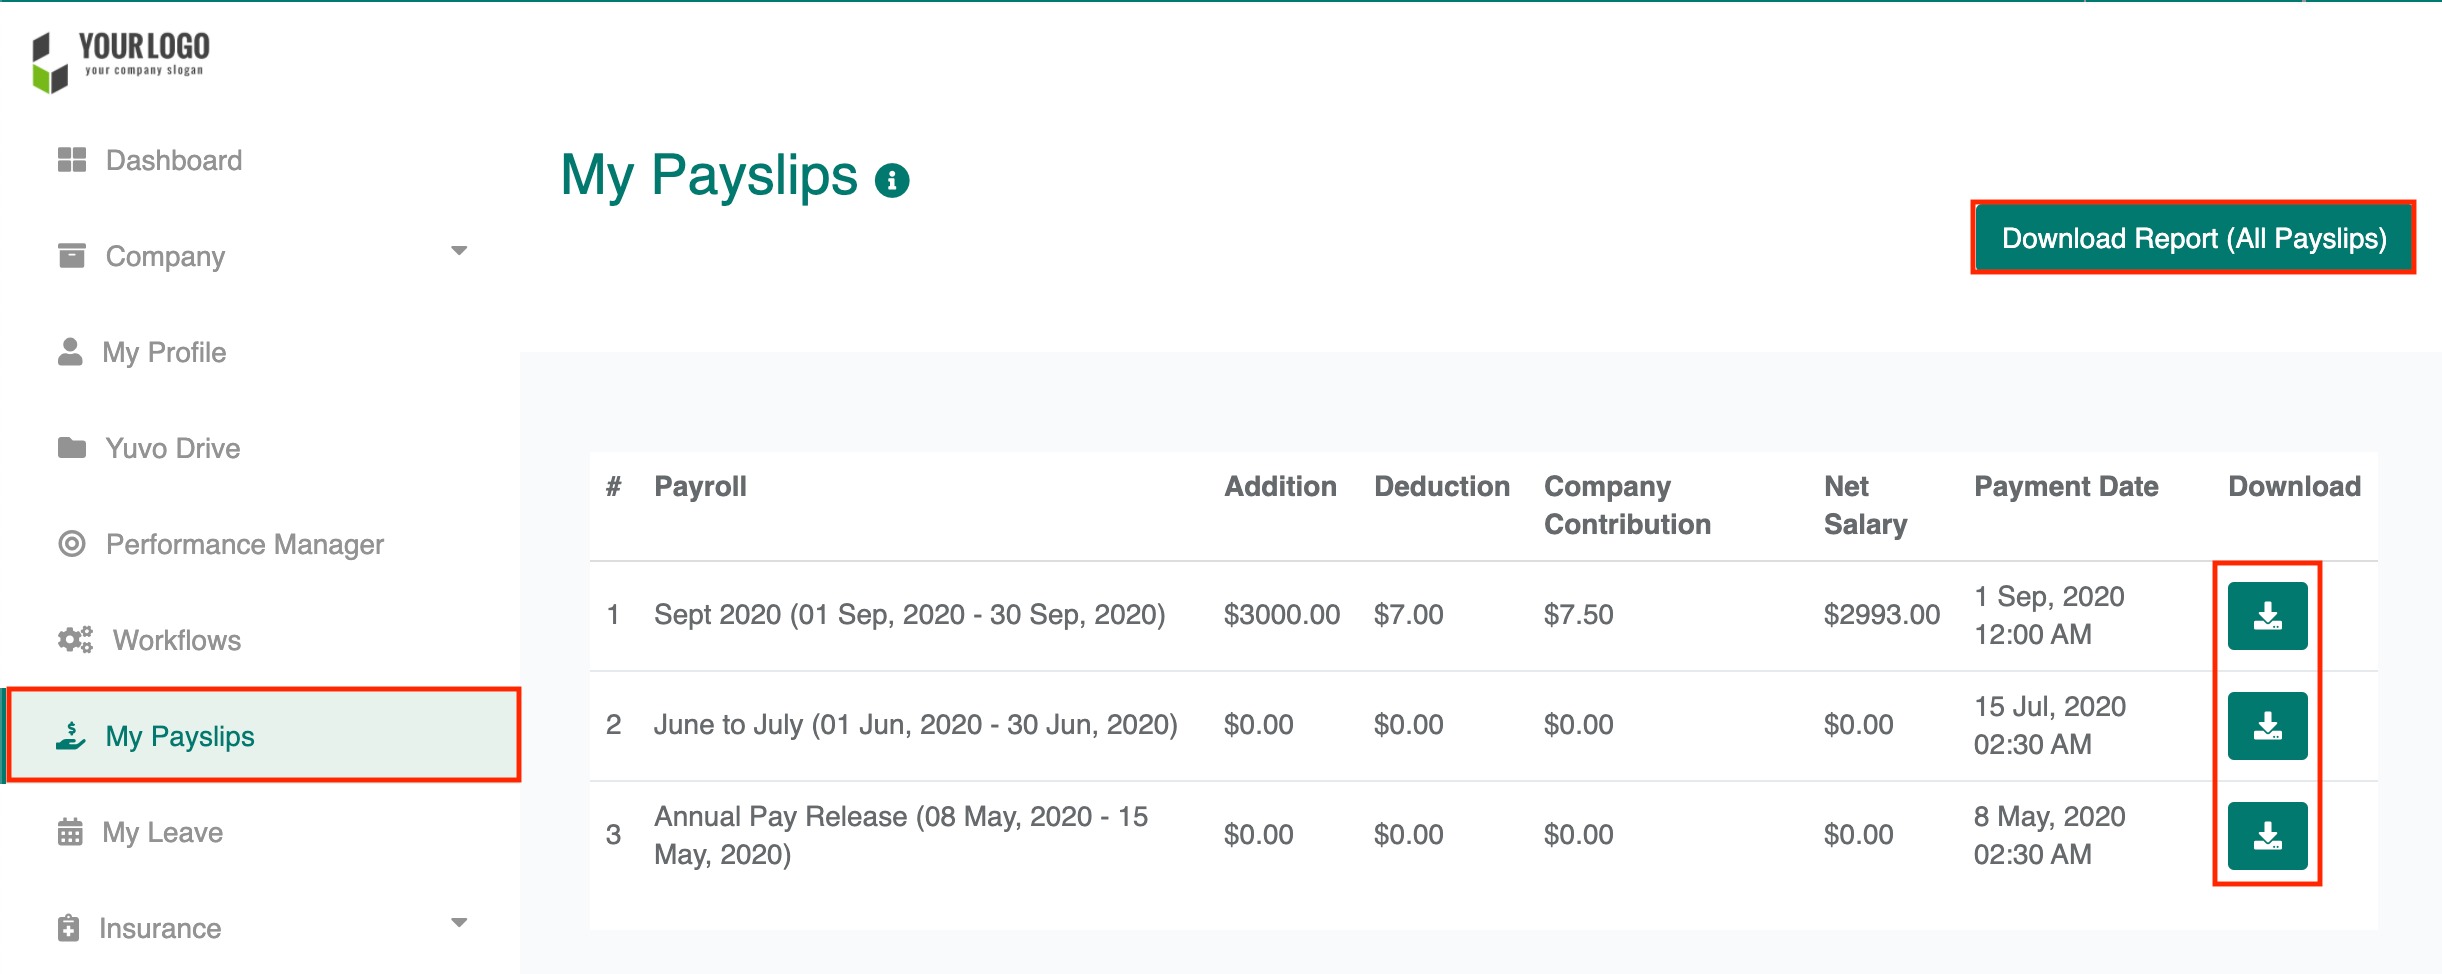The height and width of the screenshot is (974, 2442).
Task: Download the Annual Pay Release payslip
Action: (x=2267, y=836)
